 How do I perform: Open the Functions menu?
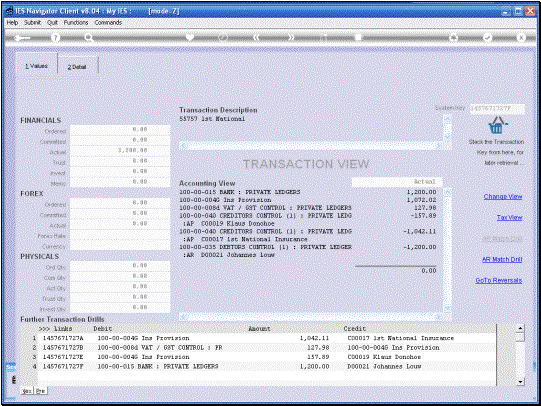[76, 22]
